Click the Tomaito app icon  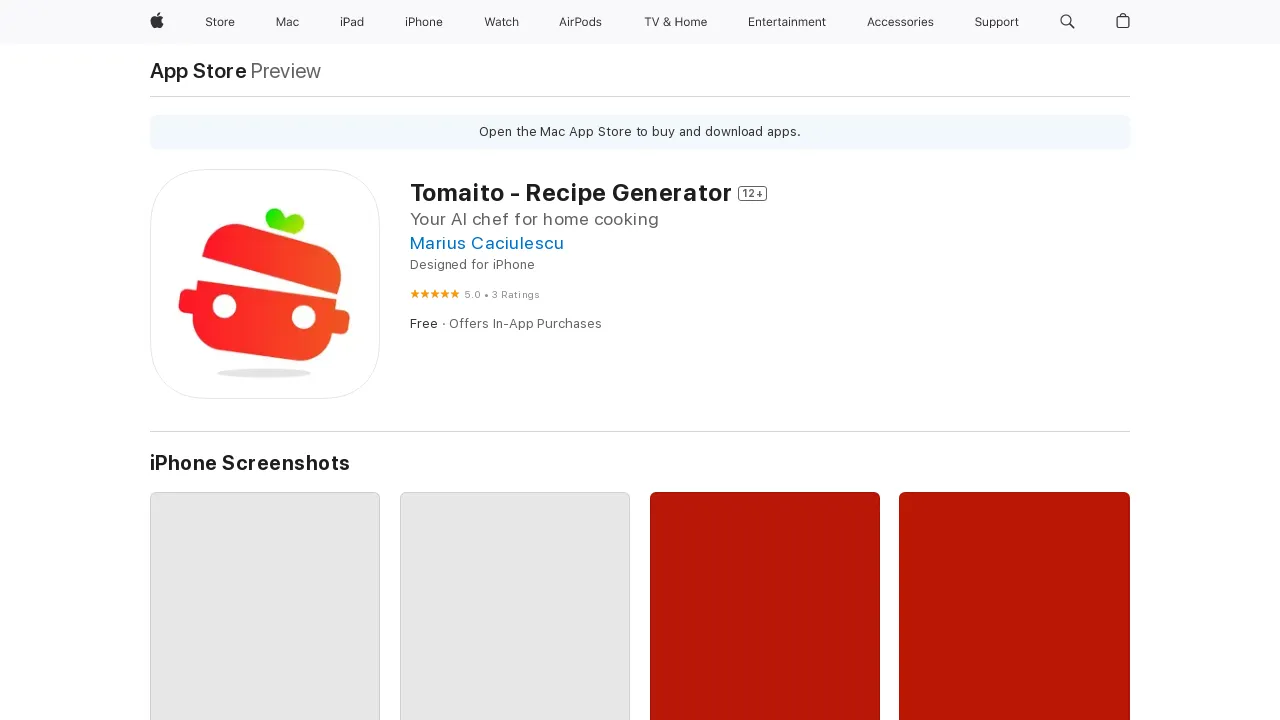tap(265, 284)
